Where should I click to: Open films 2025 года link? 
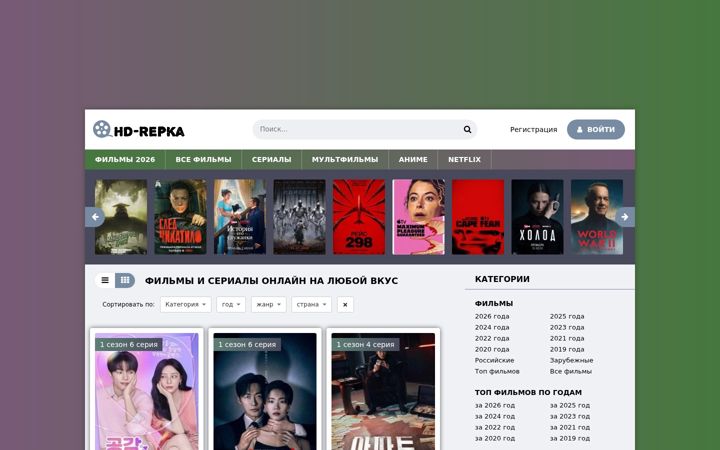pyautogui.click(x=567, y=316)
